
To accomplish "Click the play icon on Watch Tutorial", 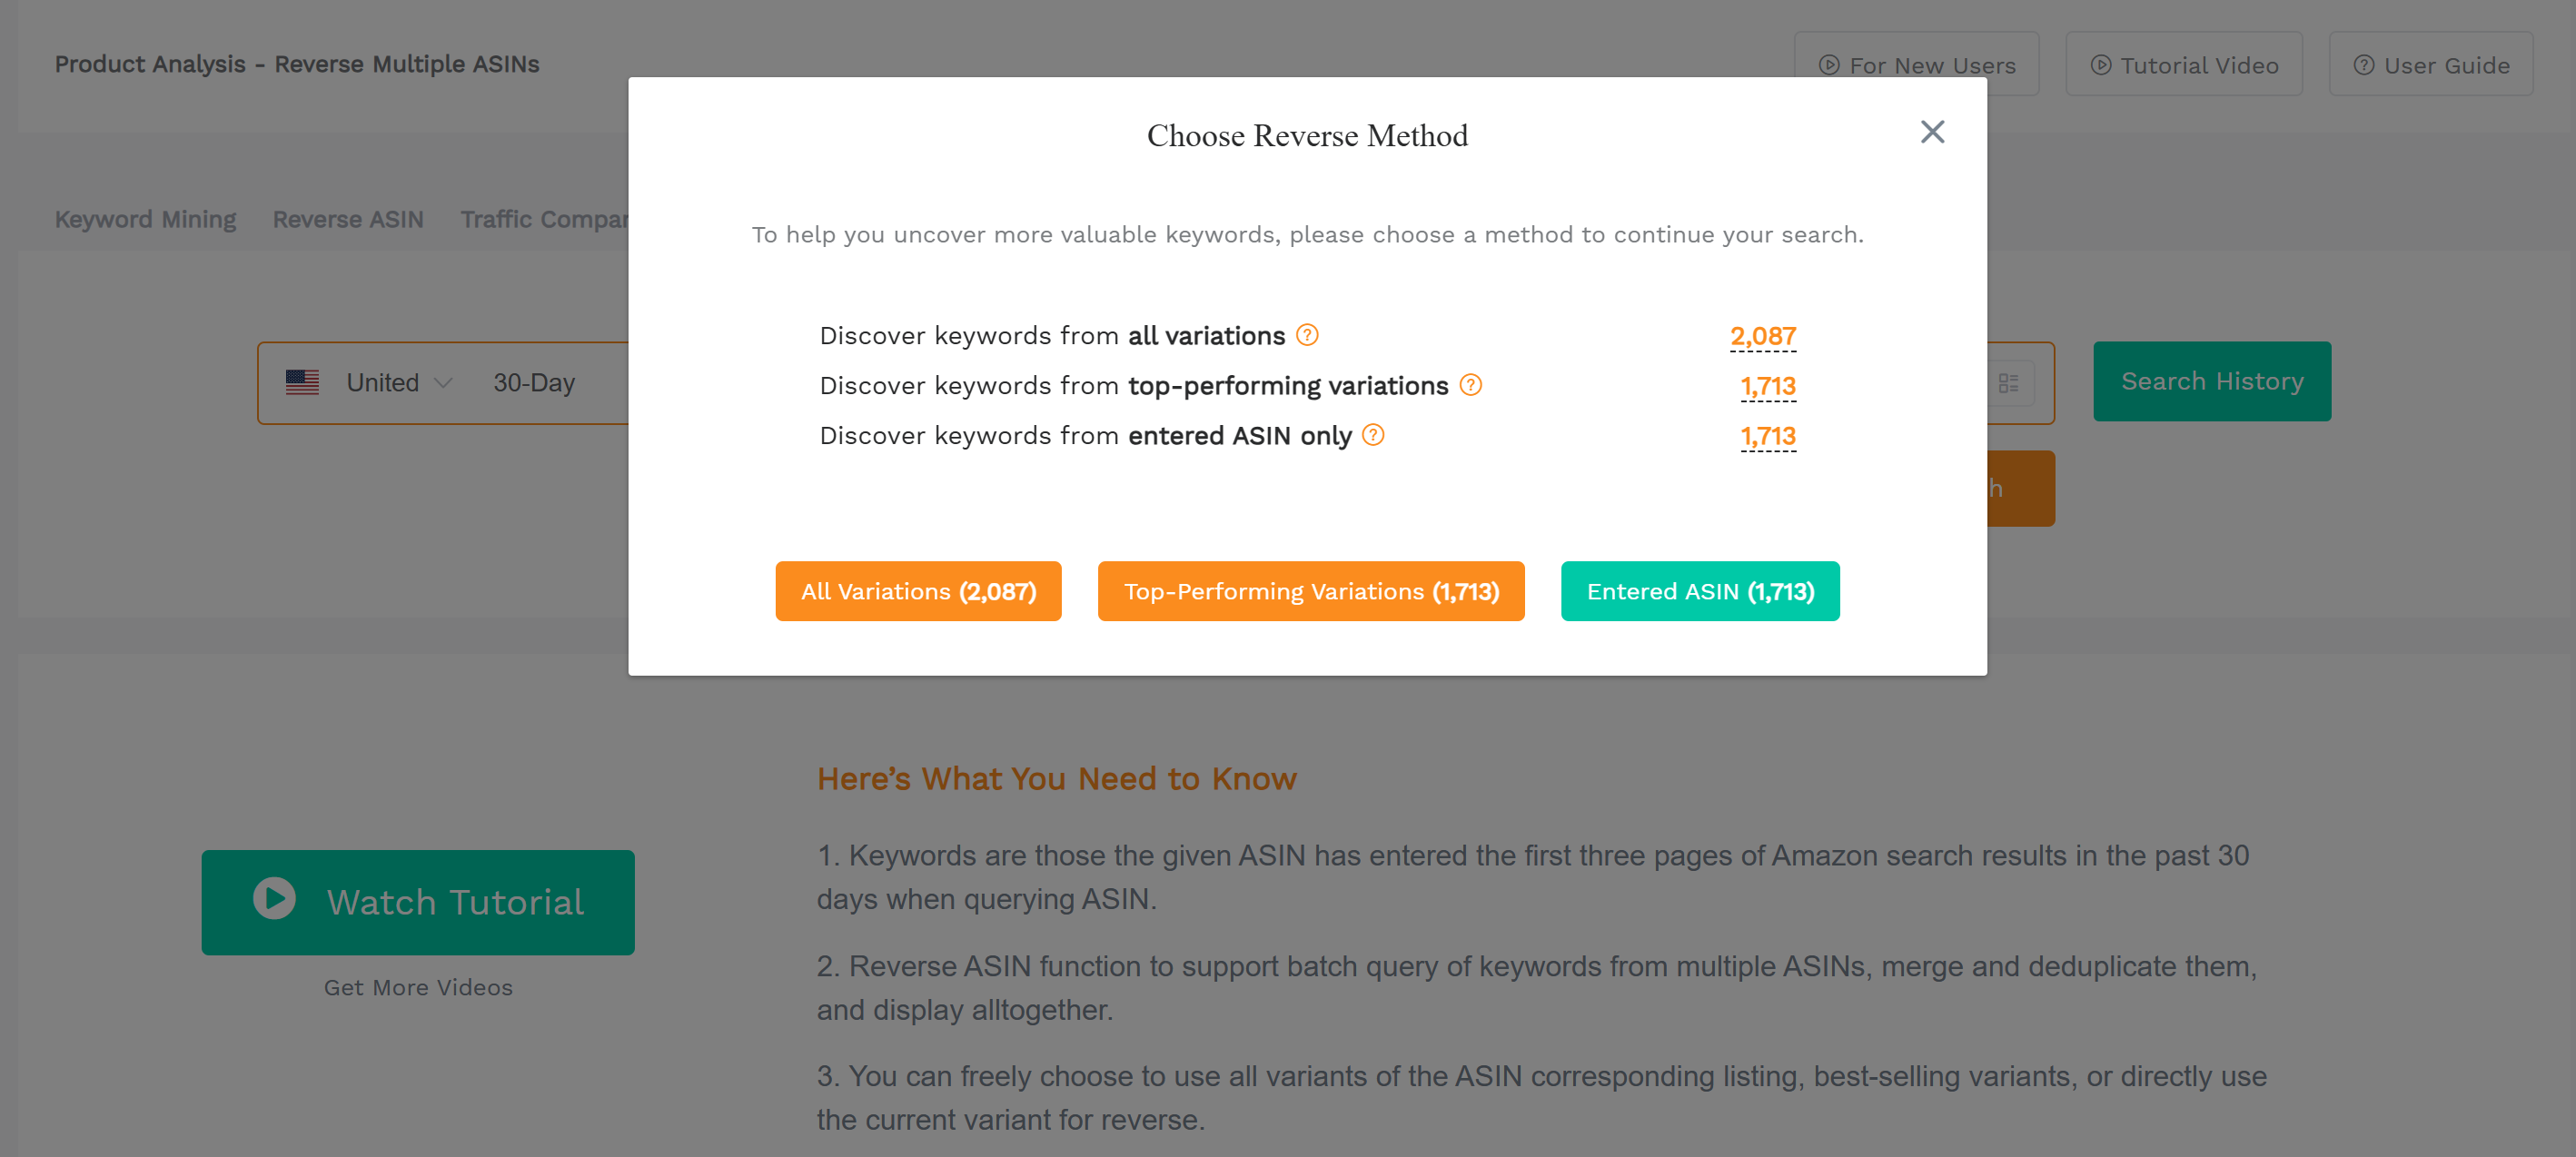I will point(274,898).
